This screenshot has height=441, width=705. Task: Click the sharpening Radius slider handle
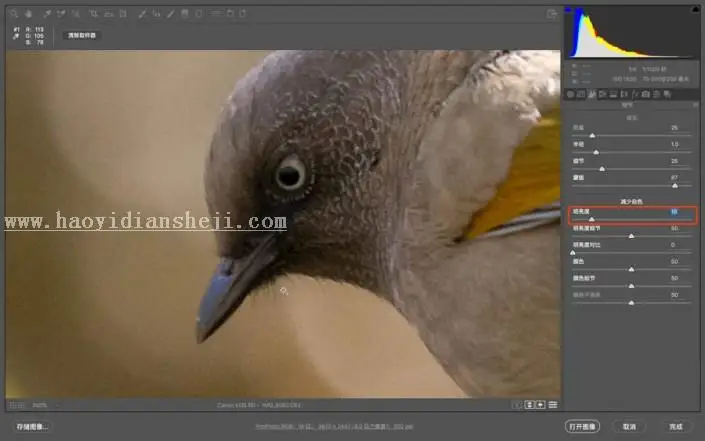596,152
